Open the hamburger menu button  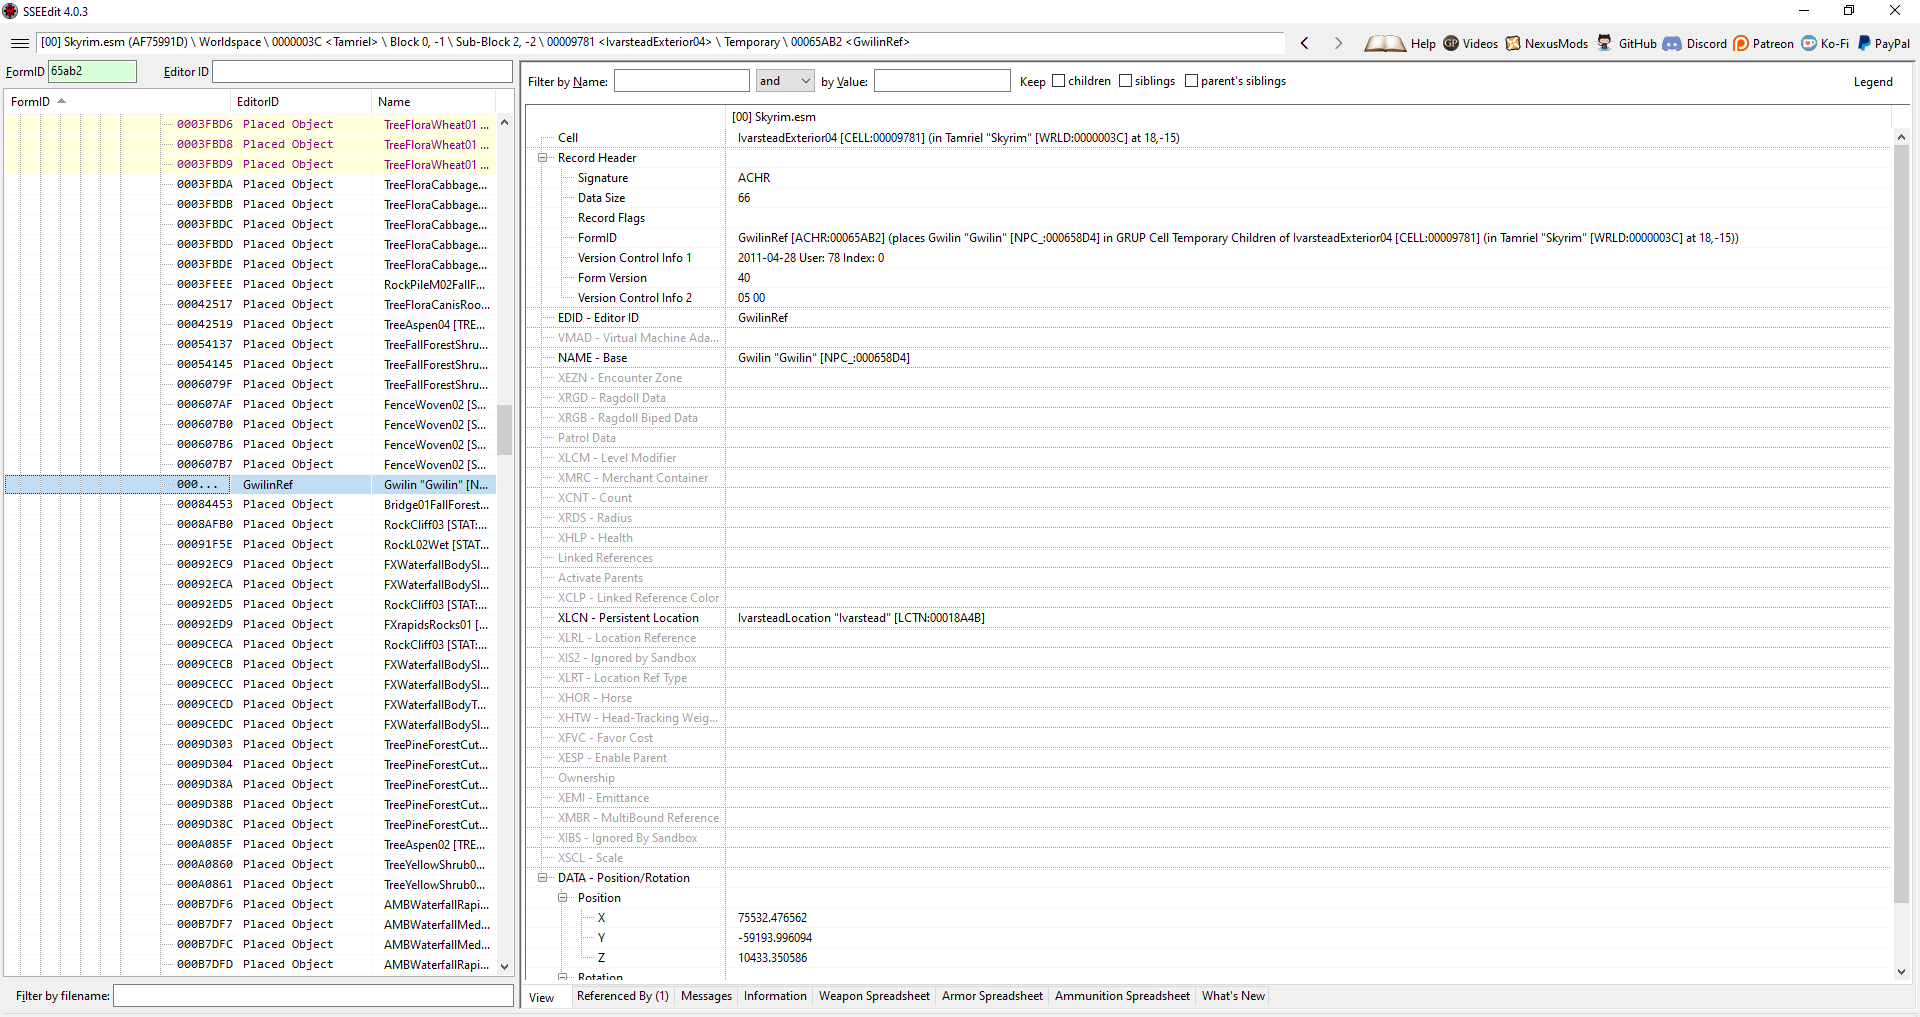click(19, 43)
